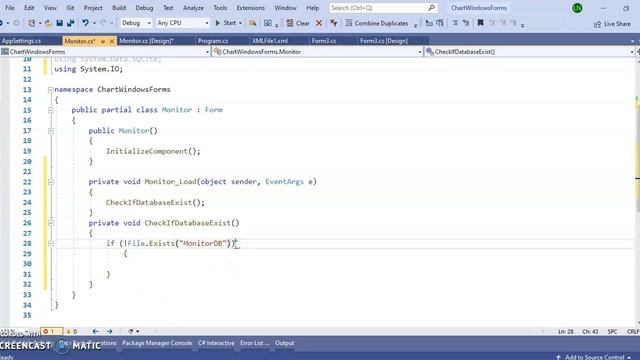
Task: Click the Uncomment selected lines icon
Action: pyautogui.click(x=466, y=23)
